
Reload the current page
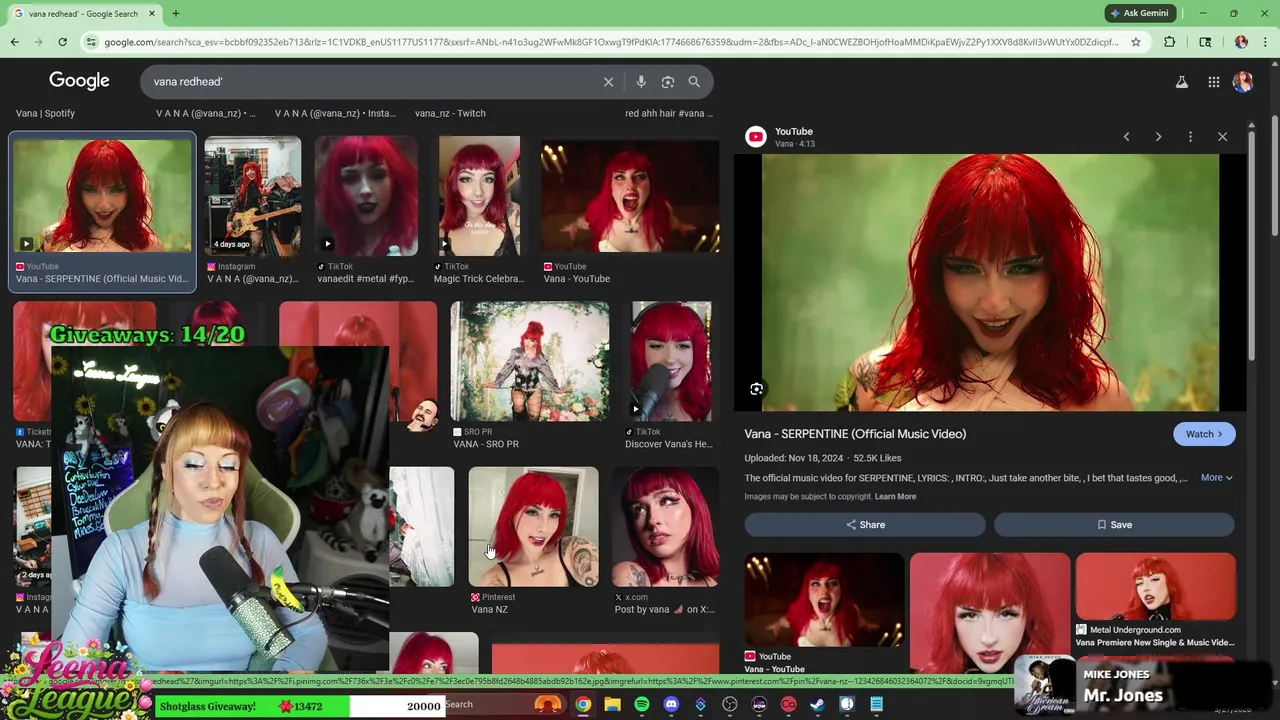pyautogui.click(x=62, y=42)
